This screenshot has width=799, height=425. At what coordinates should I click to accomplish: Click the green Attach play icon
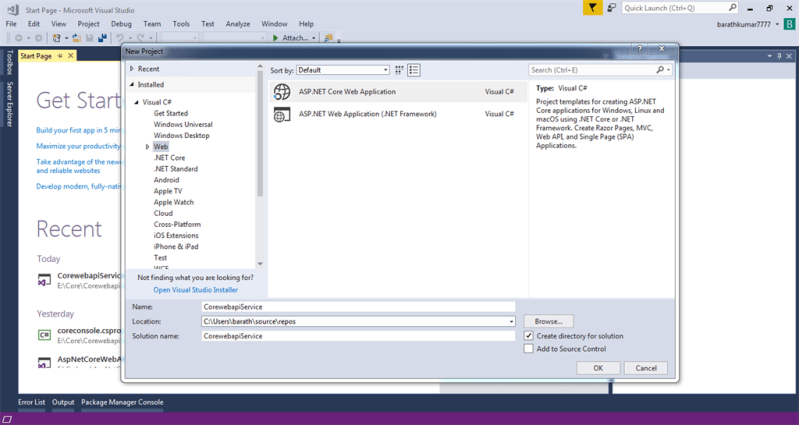click(275, 38)
